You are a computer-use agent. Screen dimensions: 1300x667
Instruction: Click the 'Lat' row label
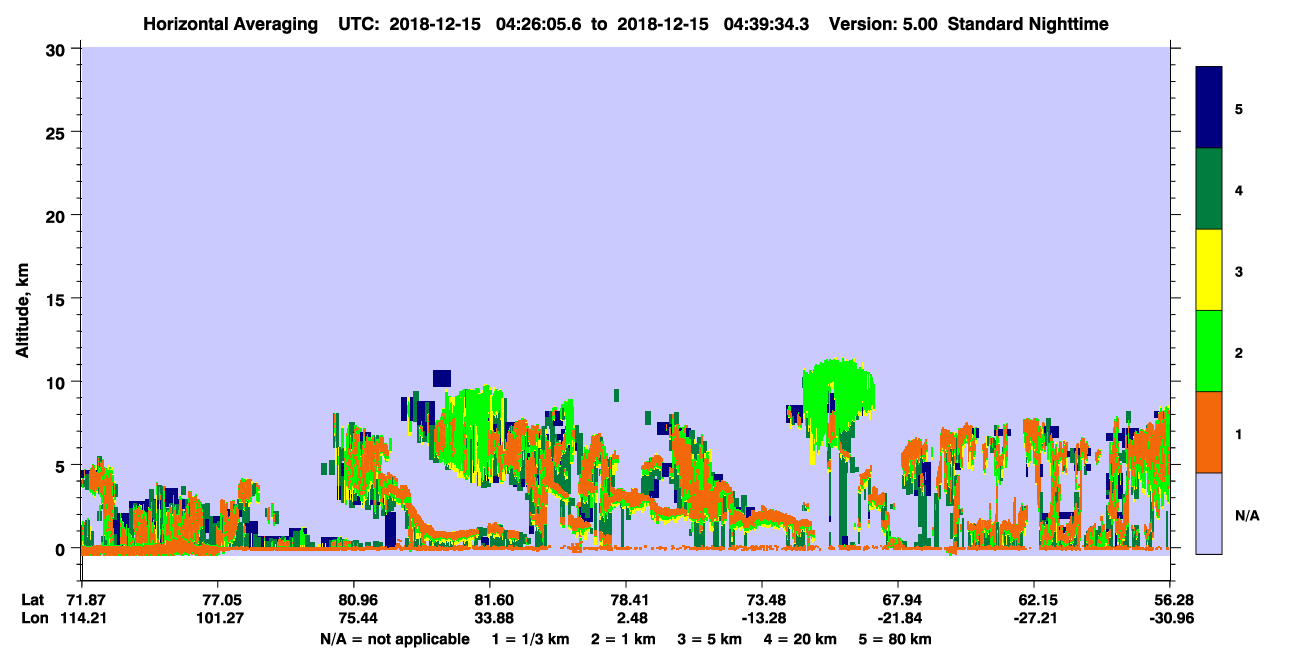[x=32, y=600]
